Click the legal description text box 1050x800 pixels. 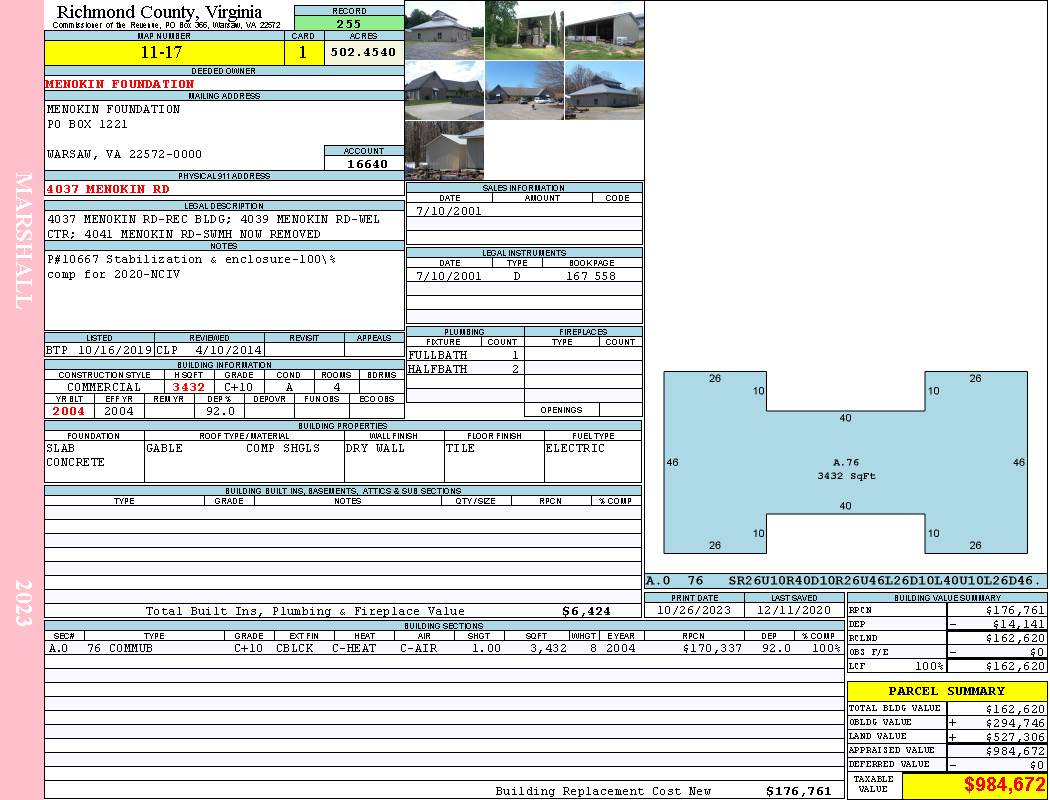pyautogui.click(x=224, y=226)
